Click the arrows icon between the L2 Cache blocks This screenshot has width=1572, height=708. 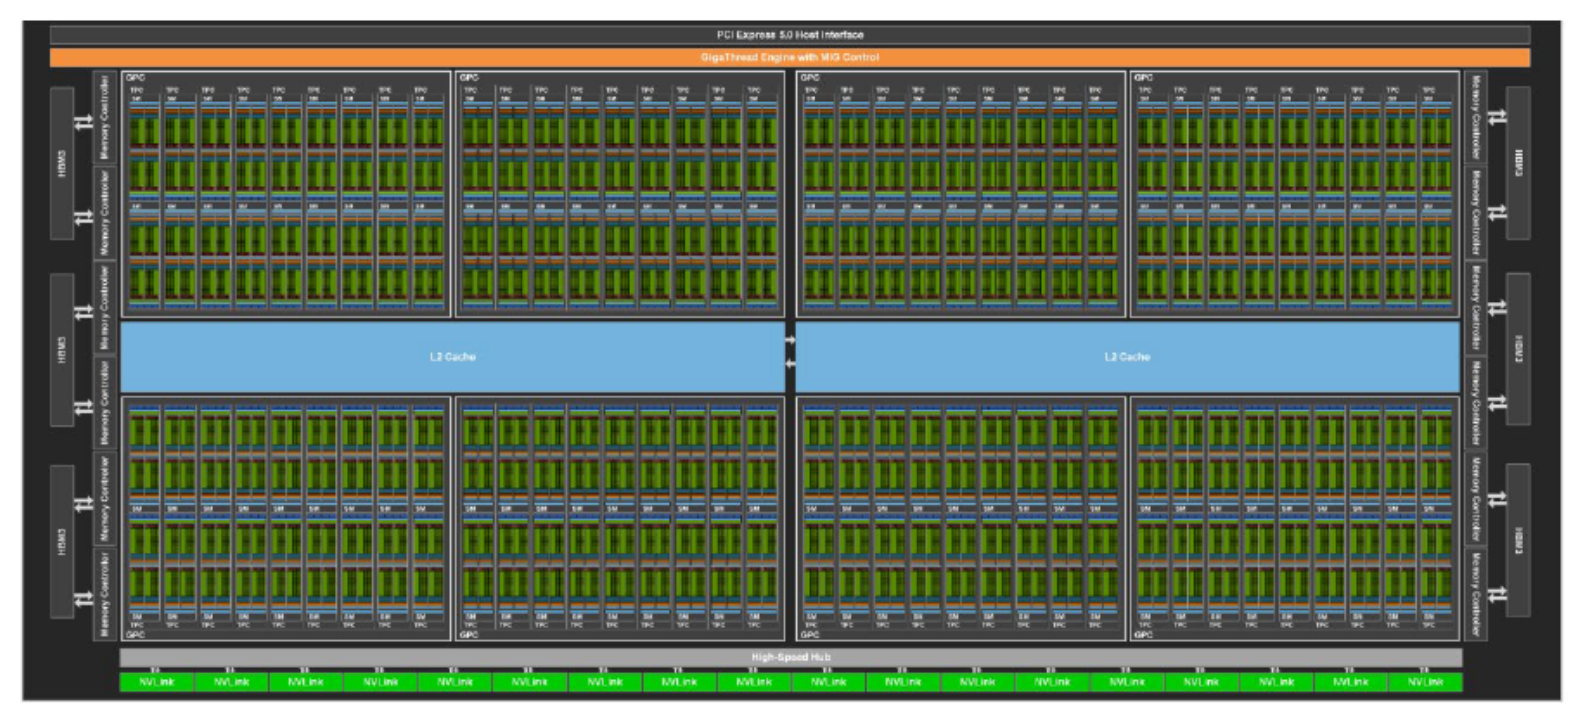[790, 352]
